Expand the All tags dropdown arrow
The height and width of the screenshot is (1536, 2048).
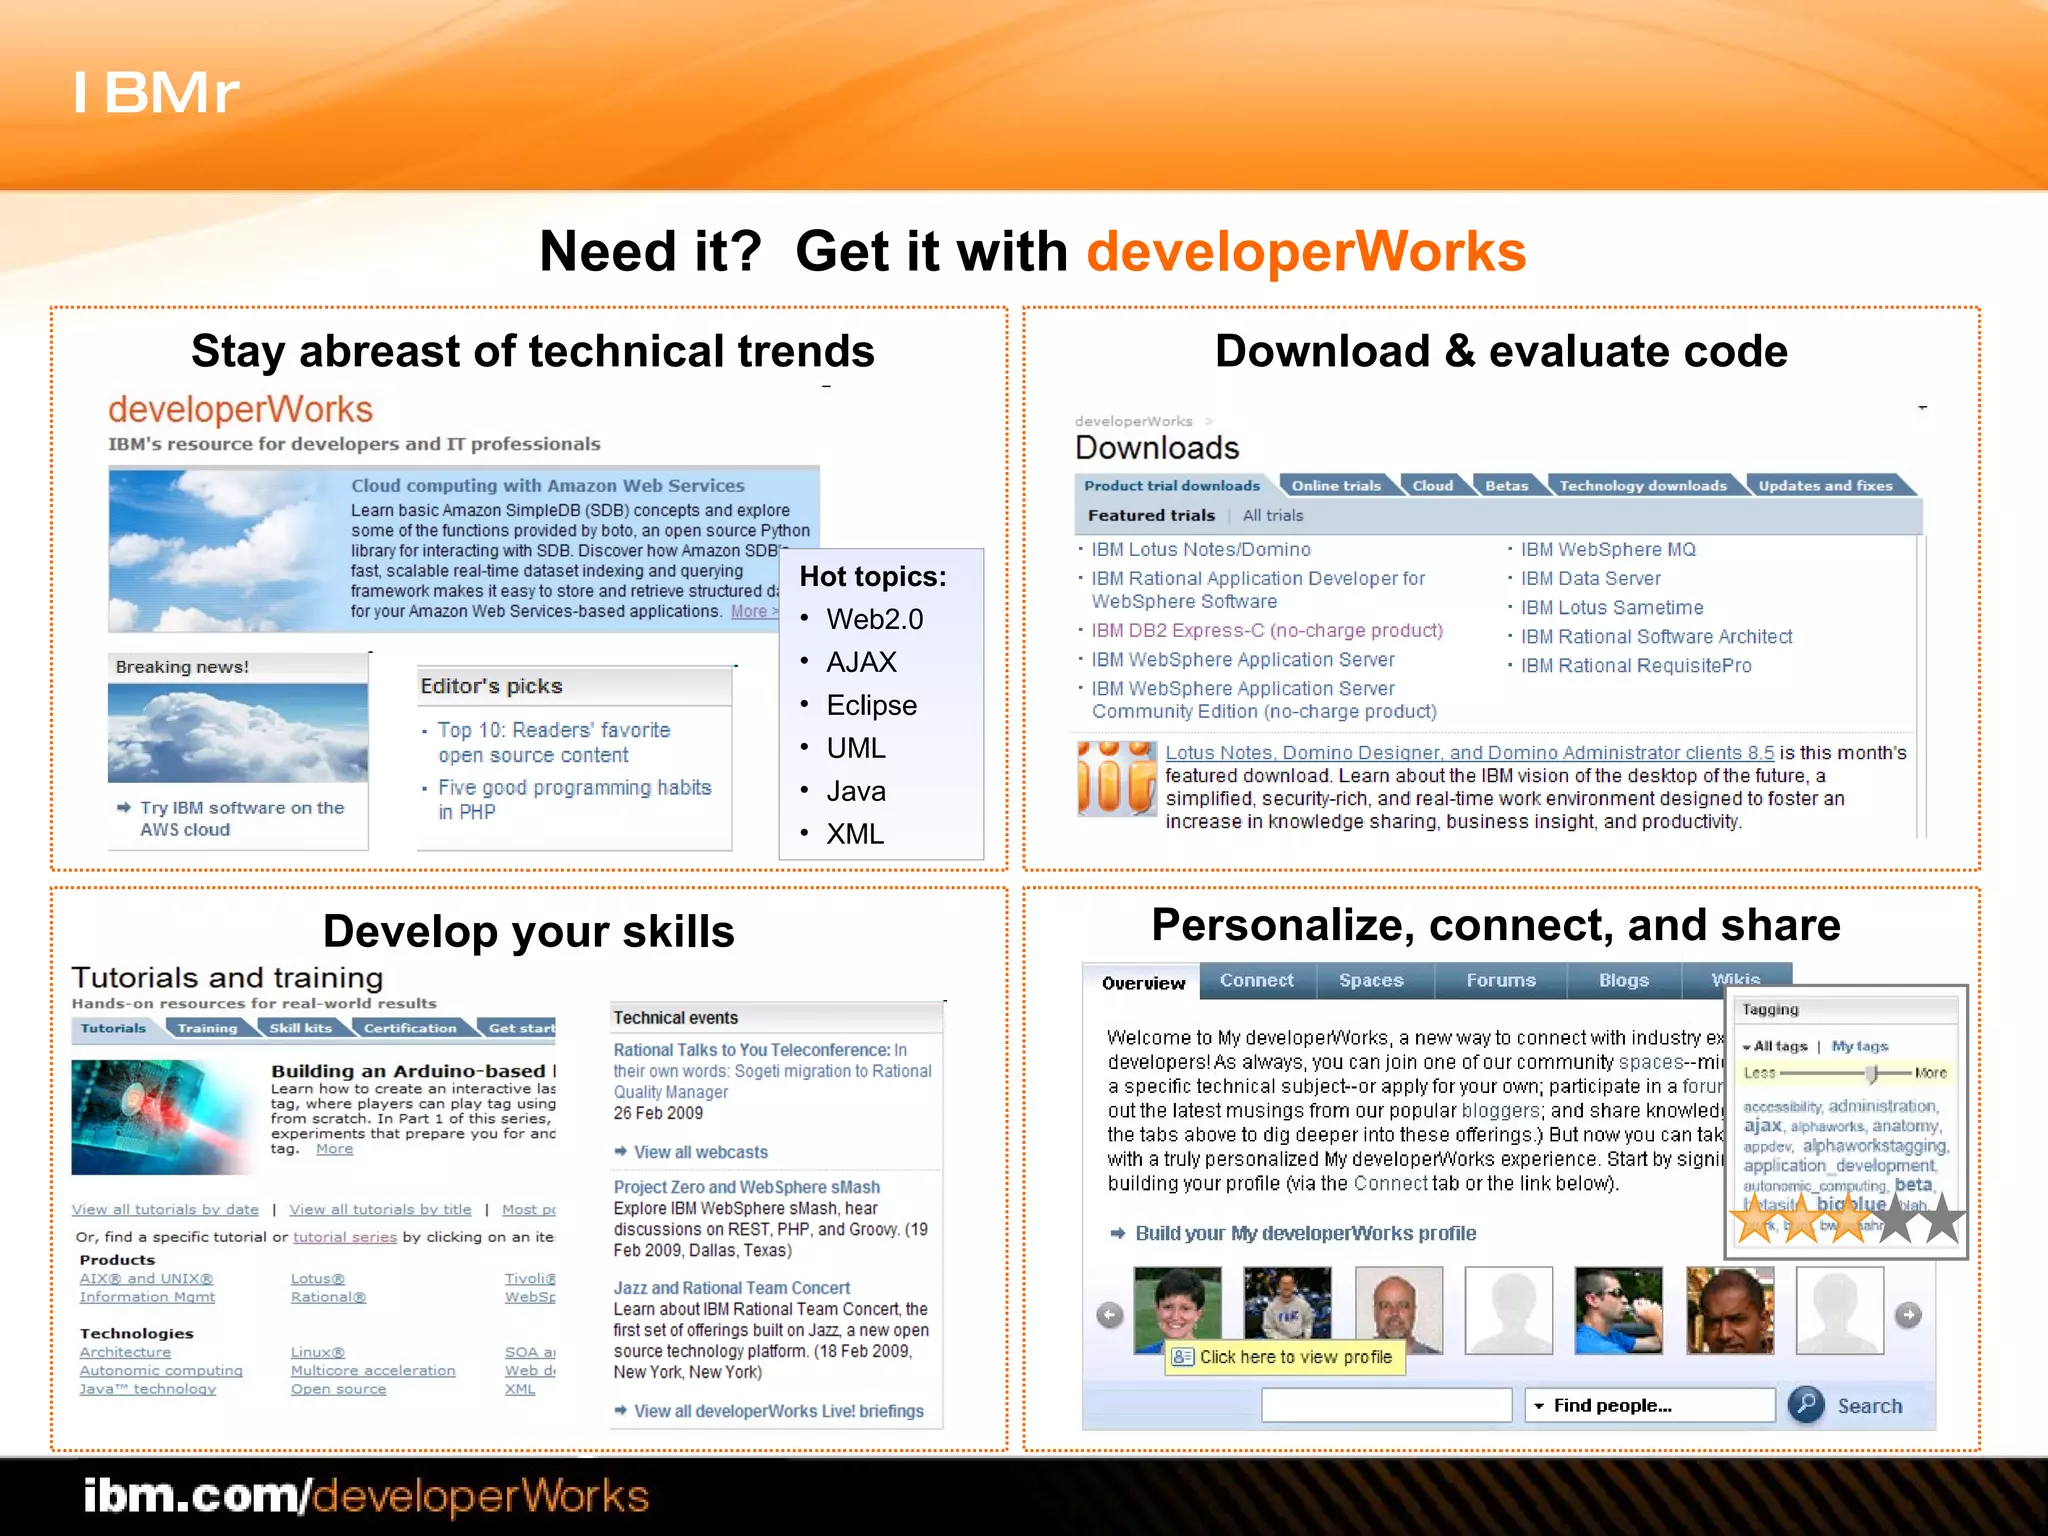[x=1747, y=1047]
